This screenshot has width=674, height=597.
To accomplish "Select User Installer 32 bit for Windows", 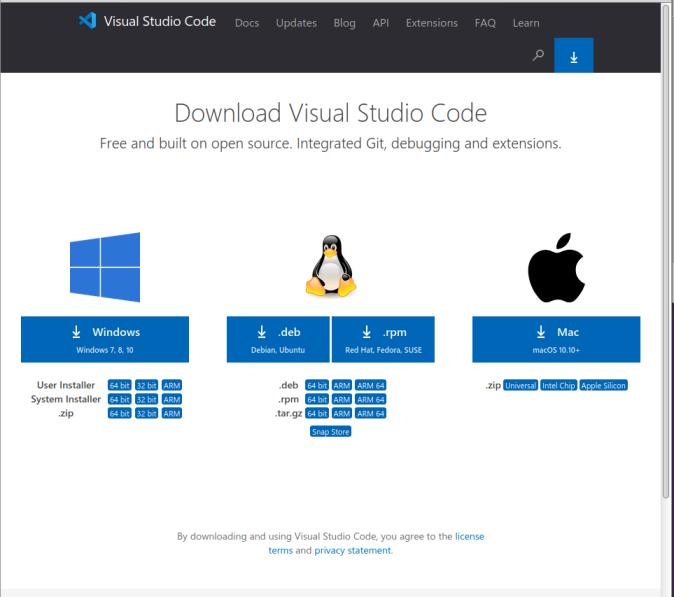I will (147, 385).
